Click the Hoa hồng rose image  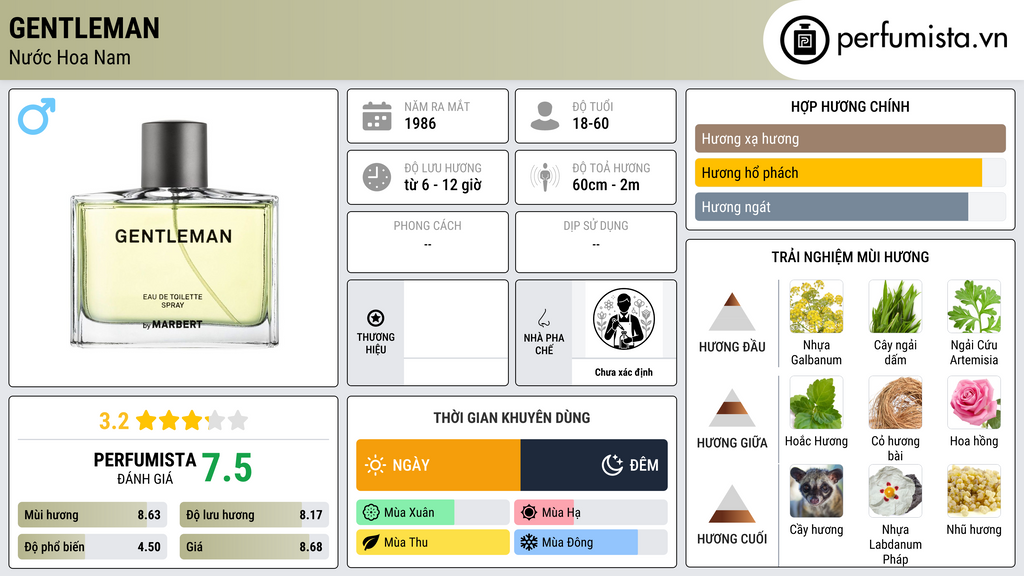point(974,403)
